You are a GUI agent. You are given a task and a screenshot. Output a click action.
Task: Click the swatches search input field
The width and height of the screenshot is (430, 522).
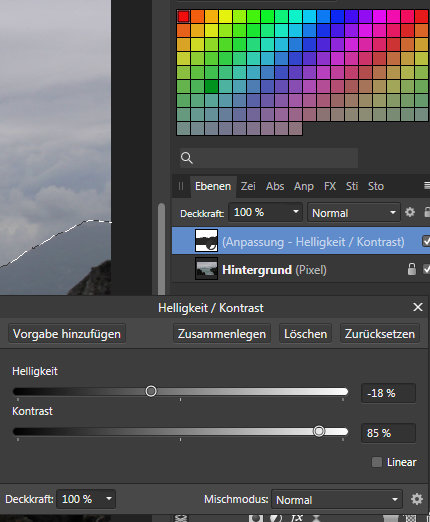(x=268, y=158)
